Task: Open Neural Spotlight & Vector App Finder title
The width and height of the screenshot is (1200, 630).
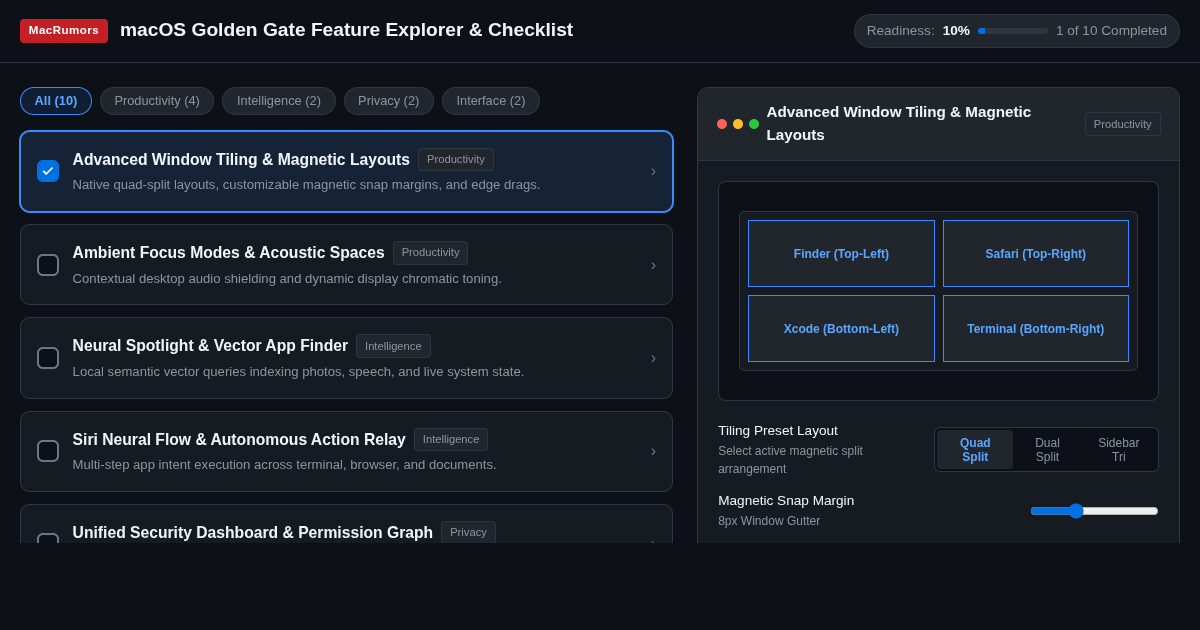Action: (x=210, y=346)
